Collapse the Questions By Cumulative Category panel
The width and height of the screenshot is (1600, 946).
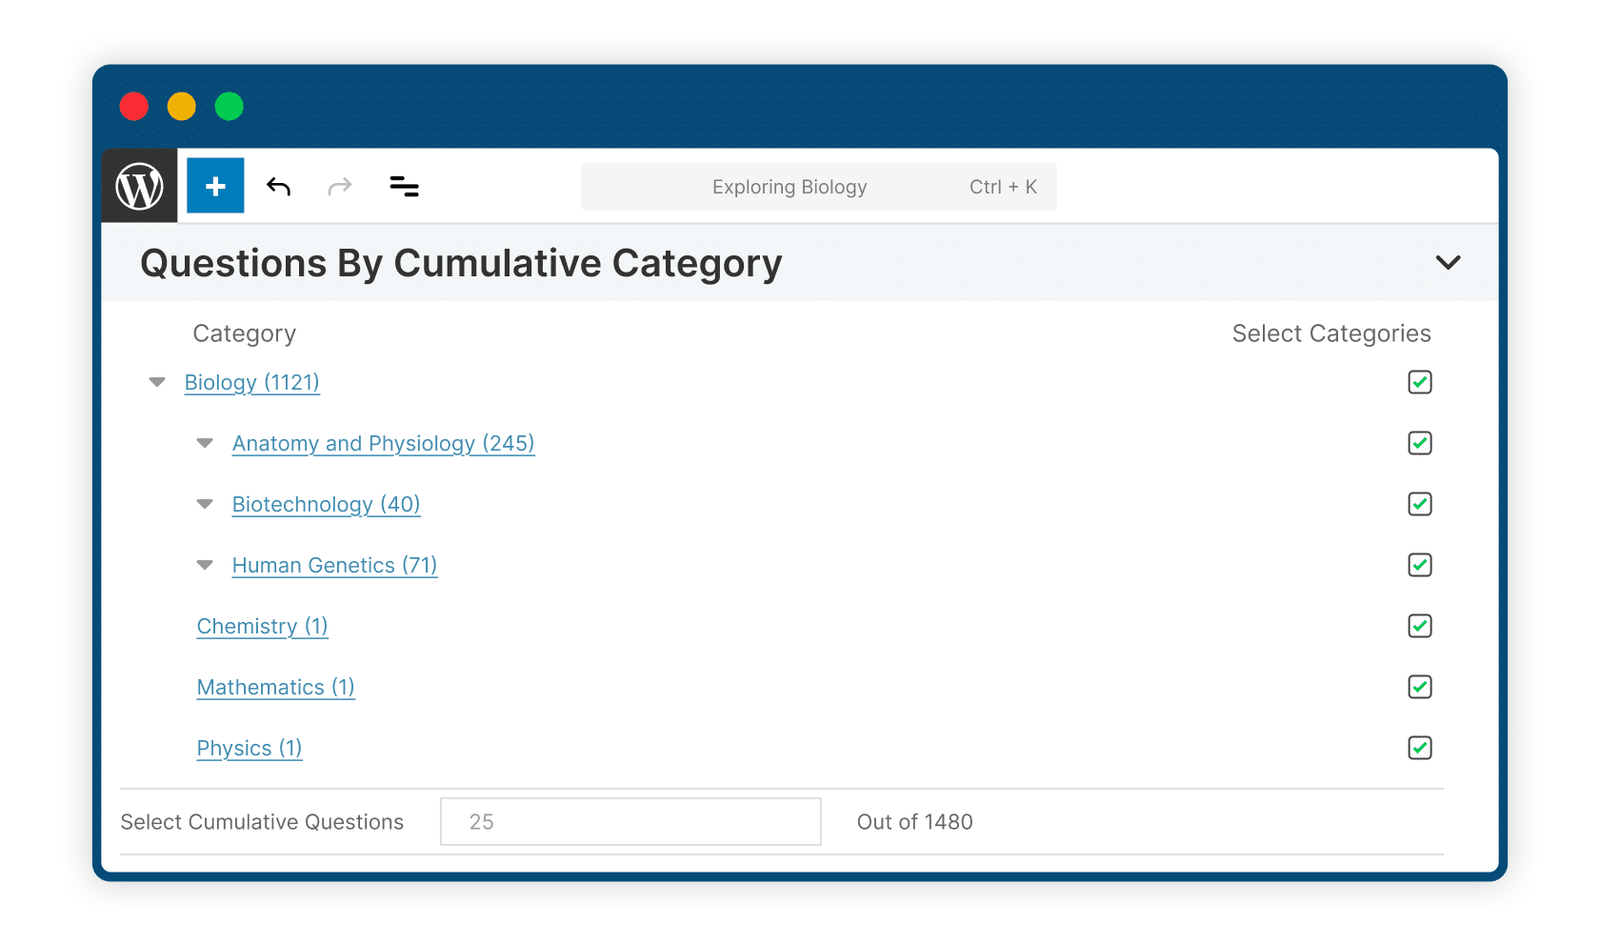1448,262
